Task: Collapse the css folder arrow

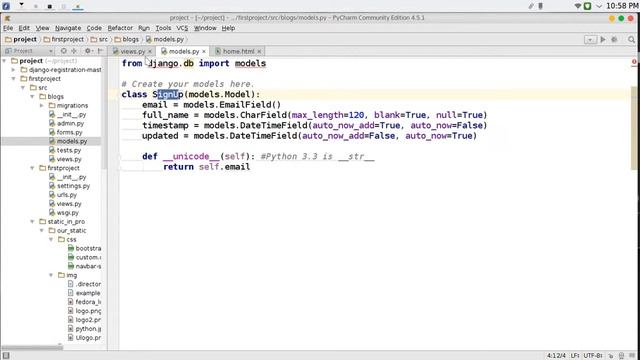Action: [x=51, y=240]
